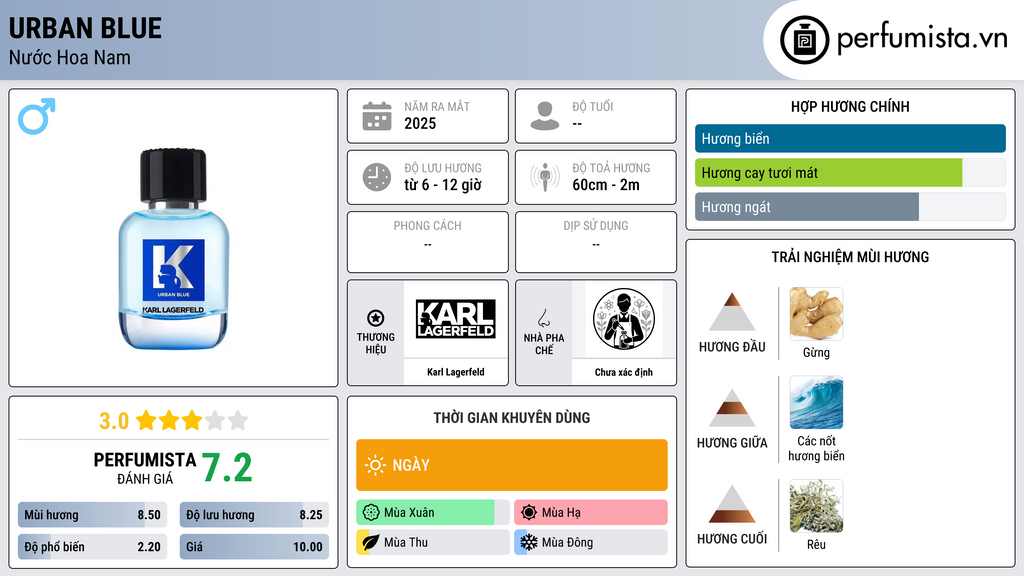Open the ocean wave note image
Screen dimensions: 1024x576
tap(816, 402)
